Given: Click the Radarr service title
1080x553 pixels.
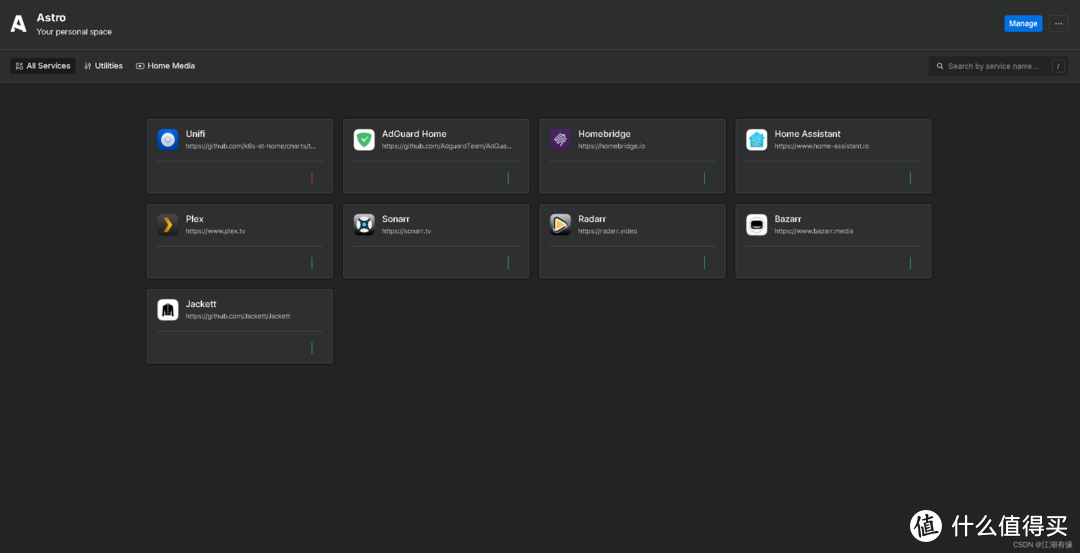Looking at the screenshot, I should tap(592, 219).
